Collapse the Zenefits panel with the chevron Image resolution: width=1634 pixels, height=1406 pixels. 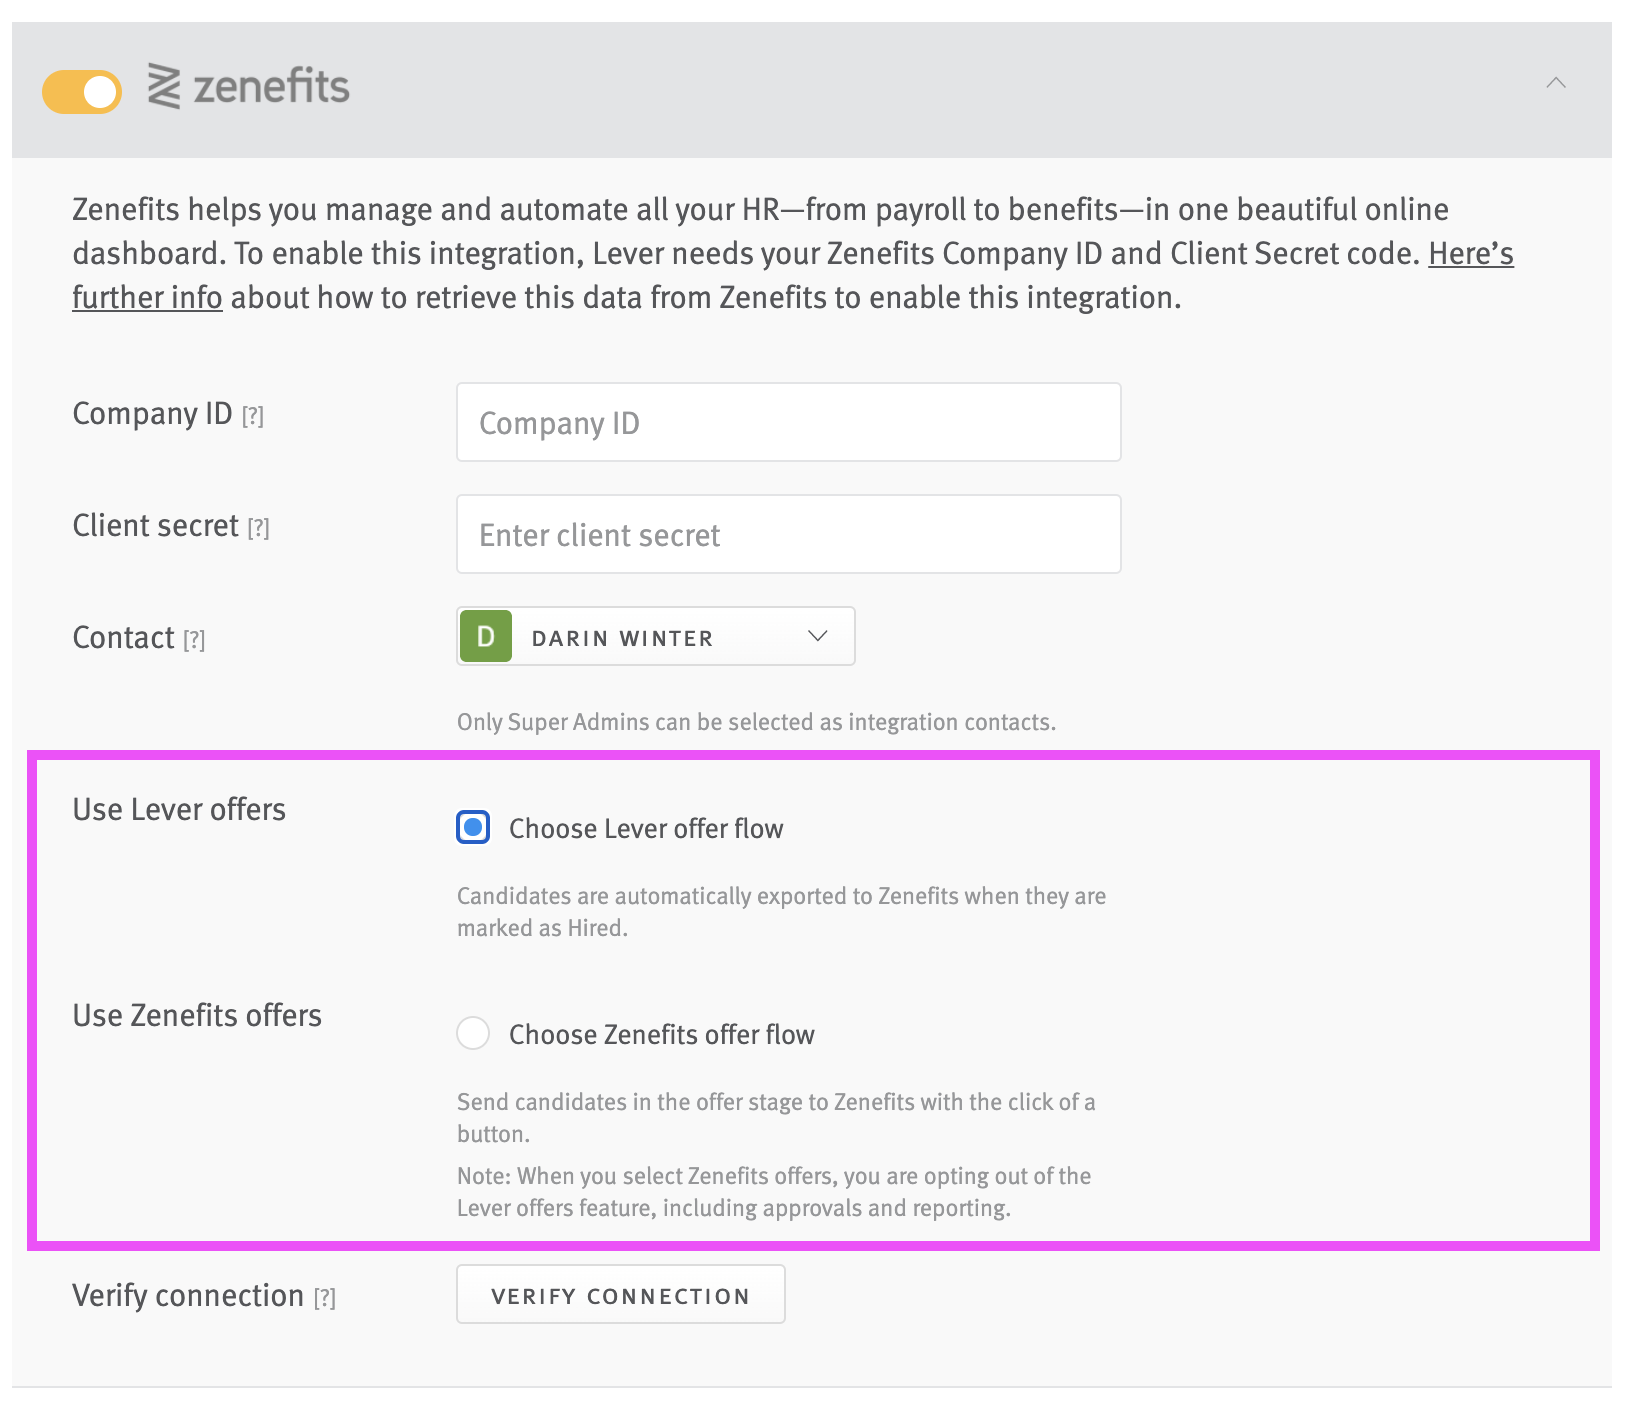coord(1556,83)
